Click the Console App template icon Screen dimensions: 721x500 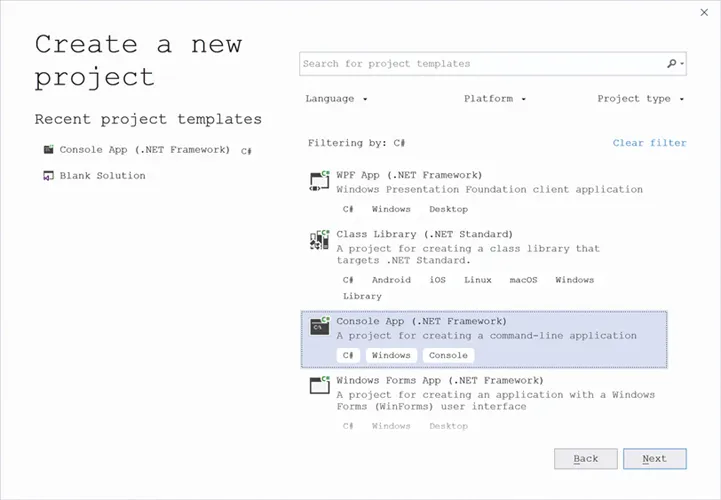click(319, 326)
